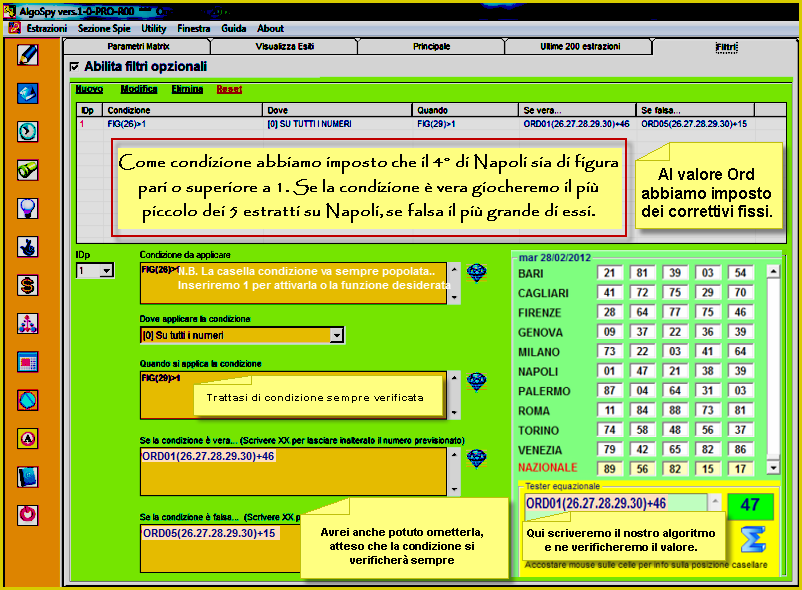Click the diamond icon beside the Se vera field

[x=476, y=458]
